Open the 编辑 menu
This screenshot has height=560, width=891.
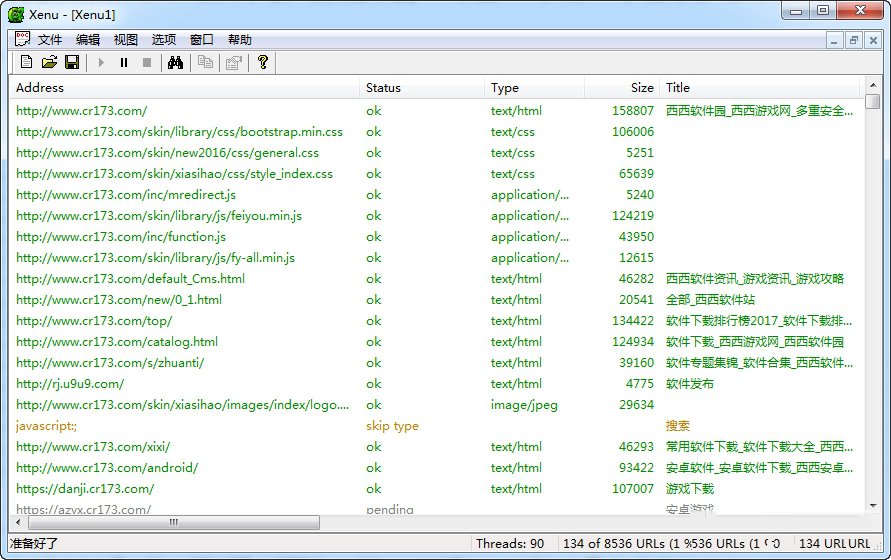point(88,40)
